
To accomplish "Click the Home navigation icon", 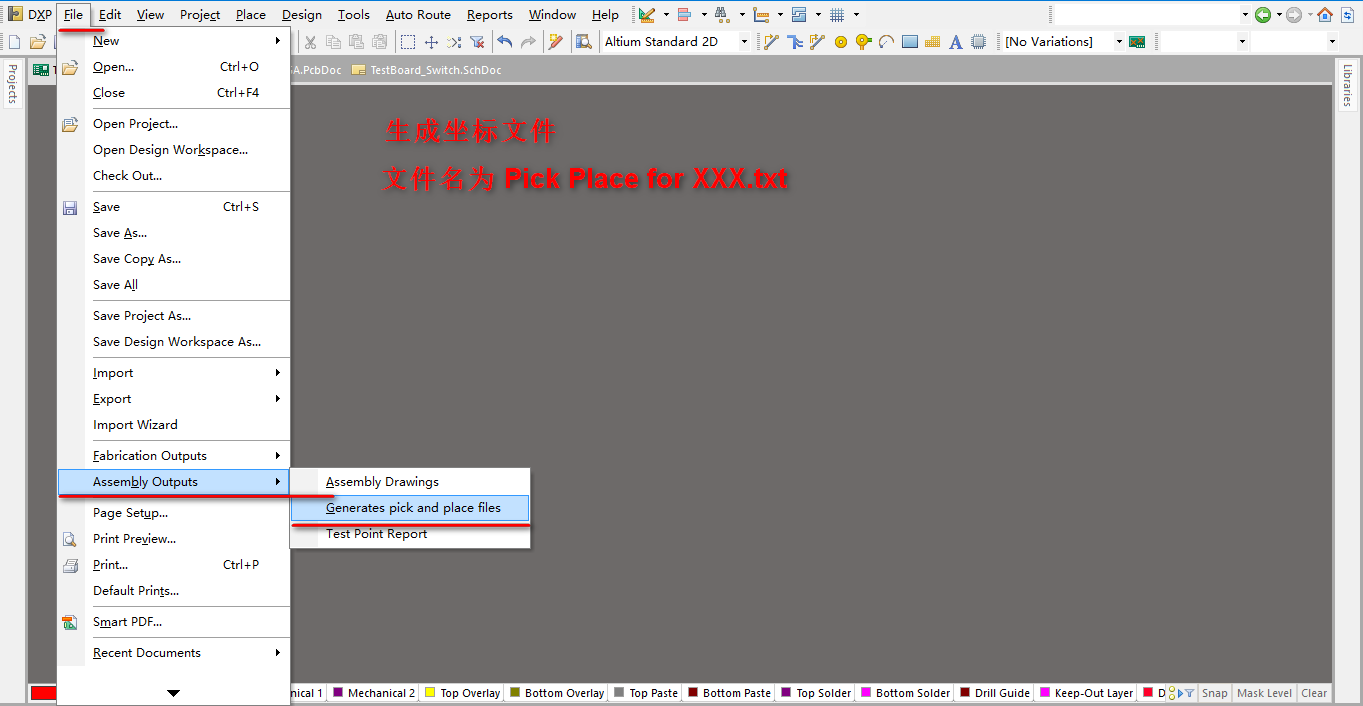I will point(1325,15).
